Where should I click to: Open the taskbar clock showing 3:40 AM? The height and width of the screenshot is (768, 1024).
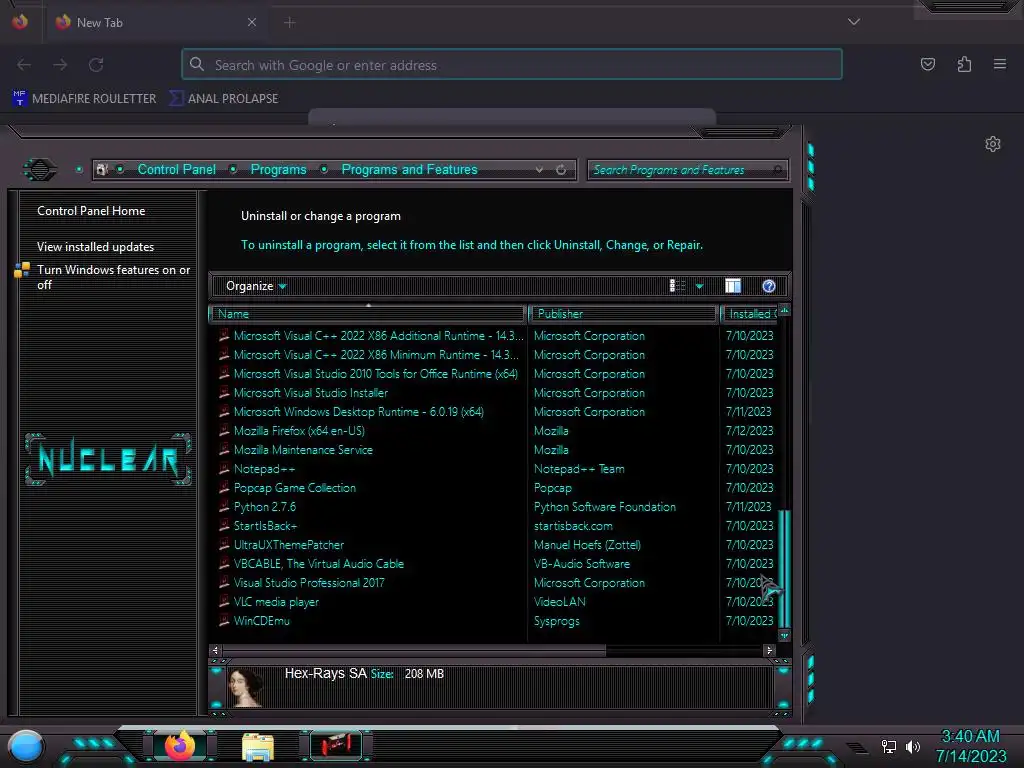click(x=970, y=746)
